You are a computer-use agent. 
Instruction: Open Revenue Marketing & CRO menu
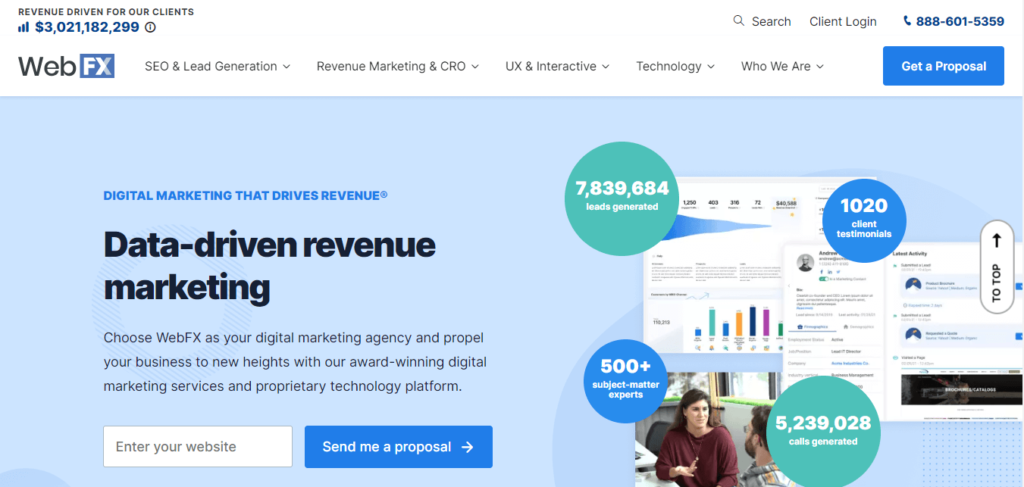click(398, 66)
